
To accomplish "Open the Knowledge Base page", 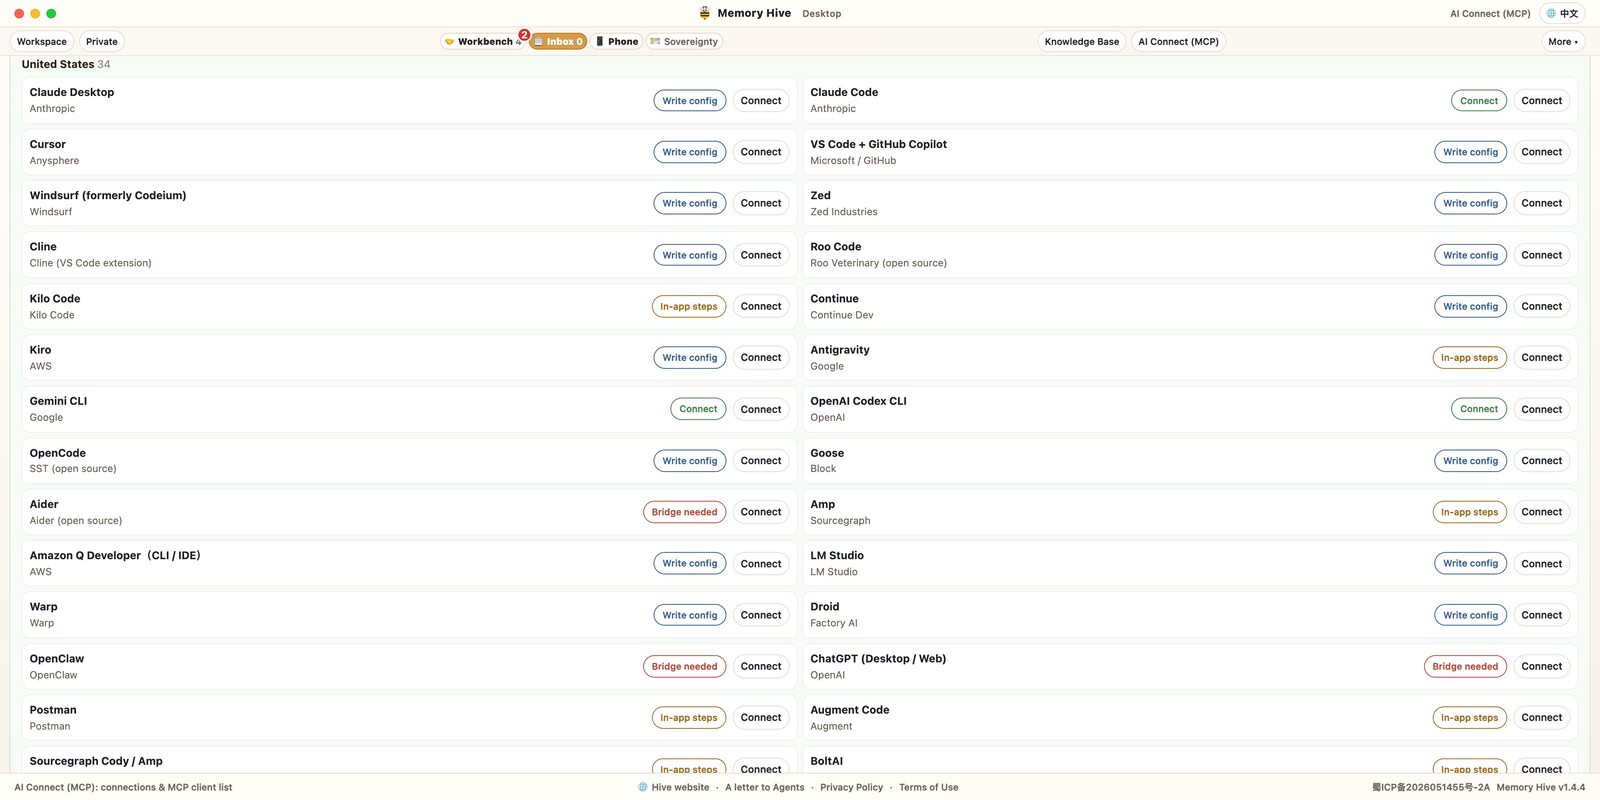I will 1082,42.
